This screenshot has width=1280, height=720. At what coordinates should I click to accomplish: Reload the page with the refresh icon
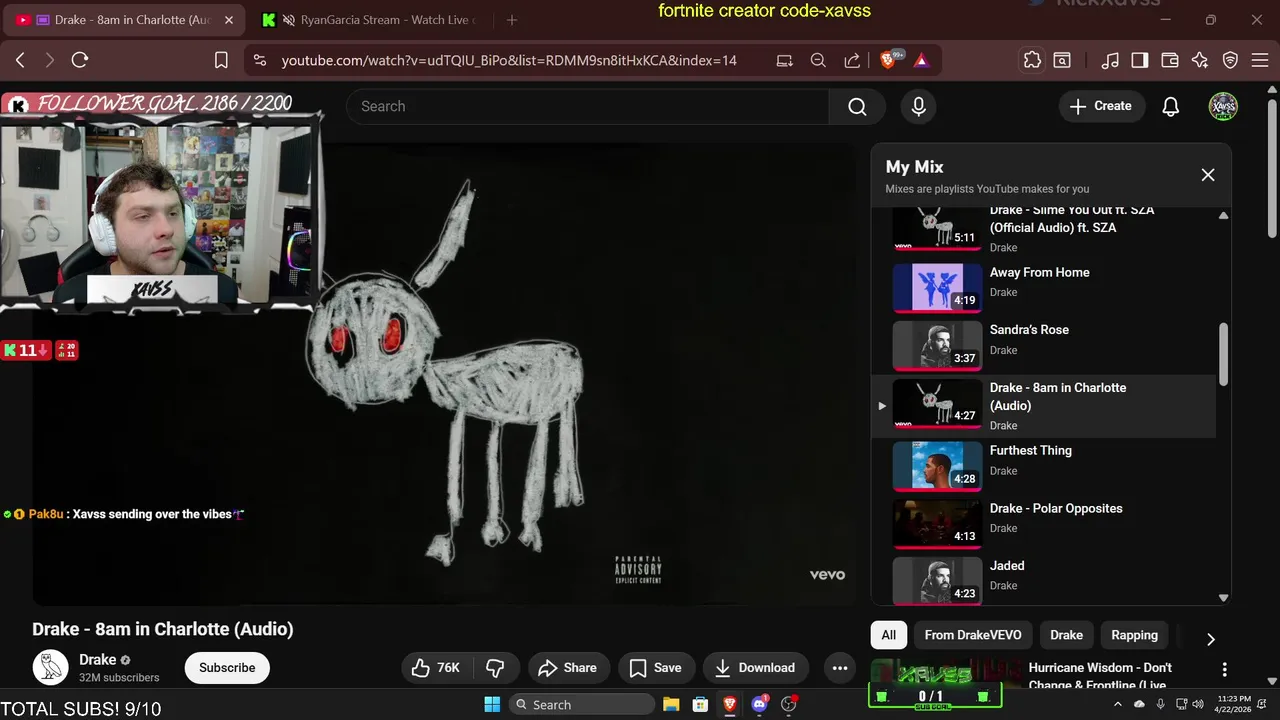click(x=80, y=60)
